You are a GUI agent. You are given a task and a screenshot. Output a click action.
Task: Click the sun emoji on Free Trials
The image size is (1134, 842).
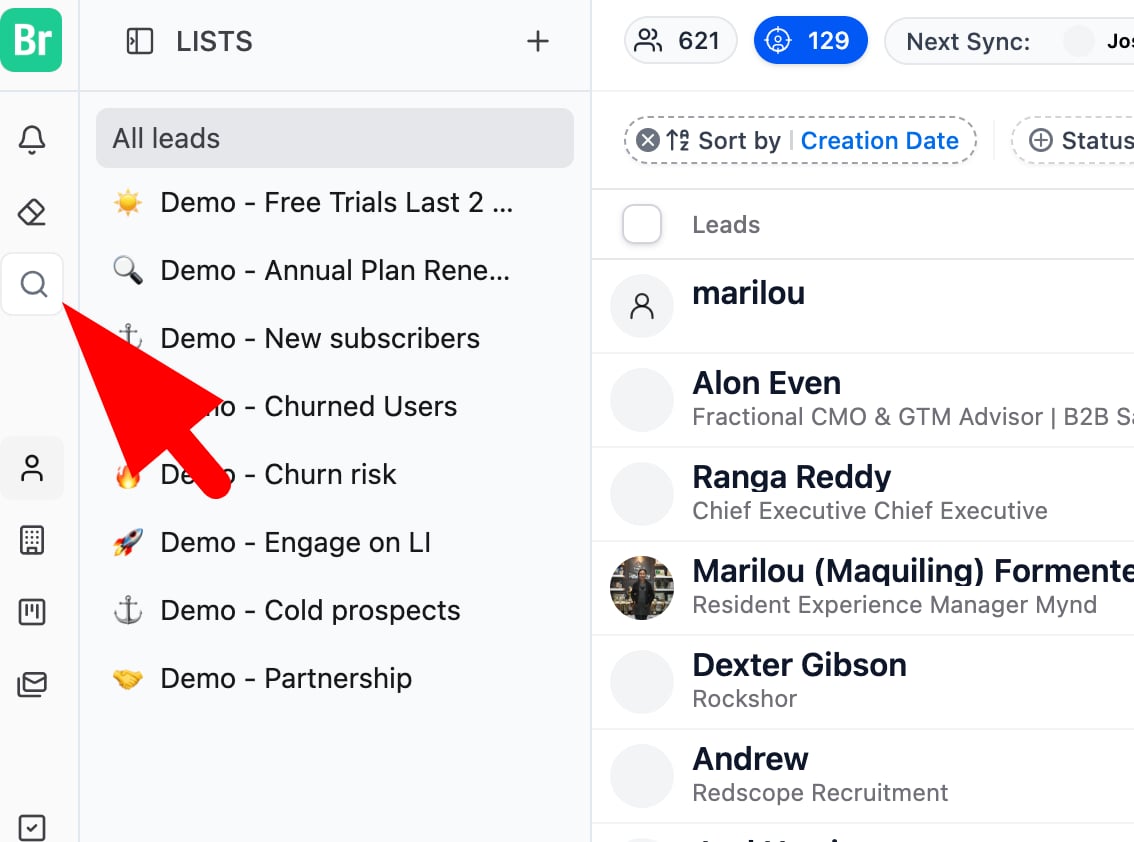tap(128, 203)
